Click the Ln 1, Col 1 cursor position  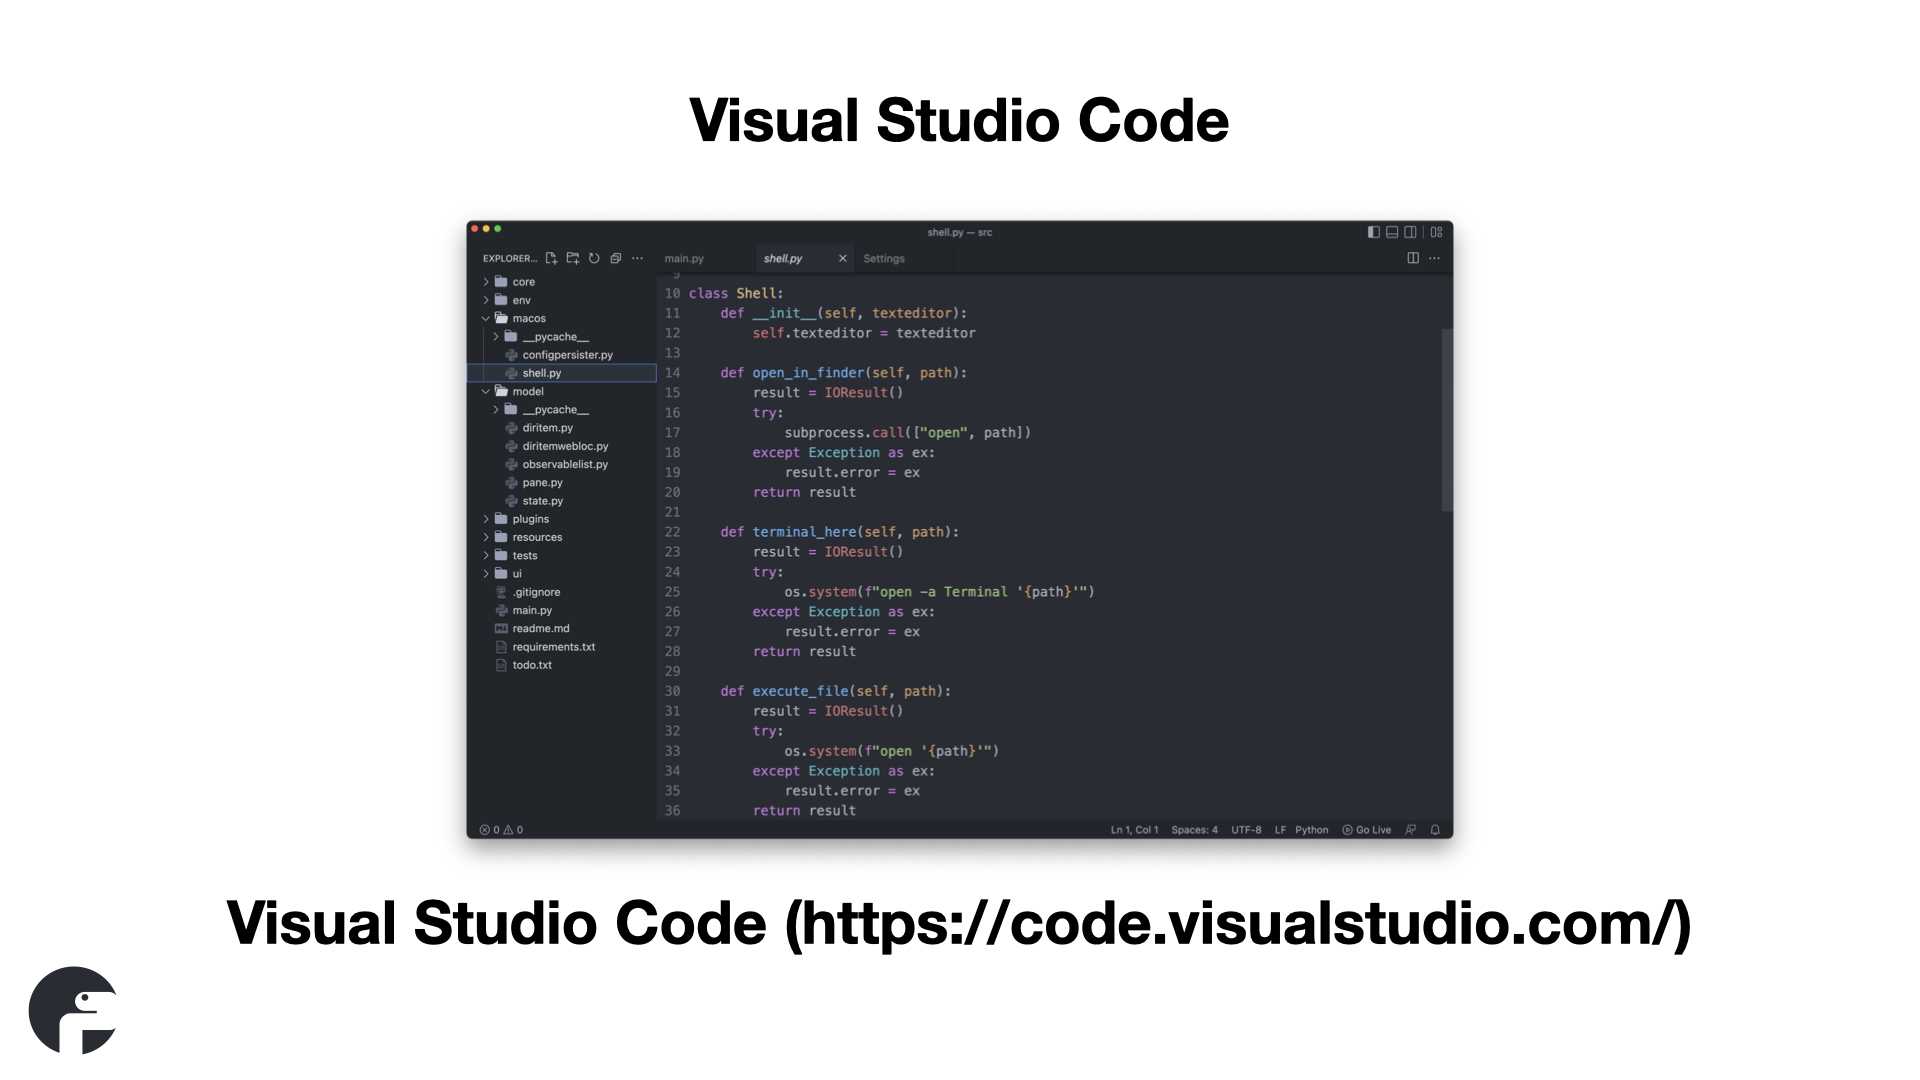(x=1134, y=830)
